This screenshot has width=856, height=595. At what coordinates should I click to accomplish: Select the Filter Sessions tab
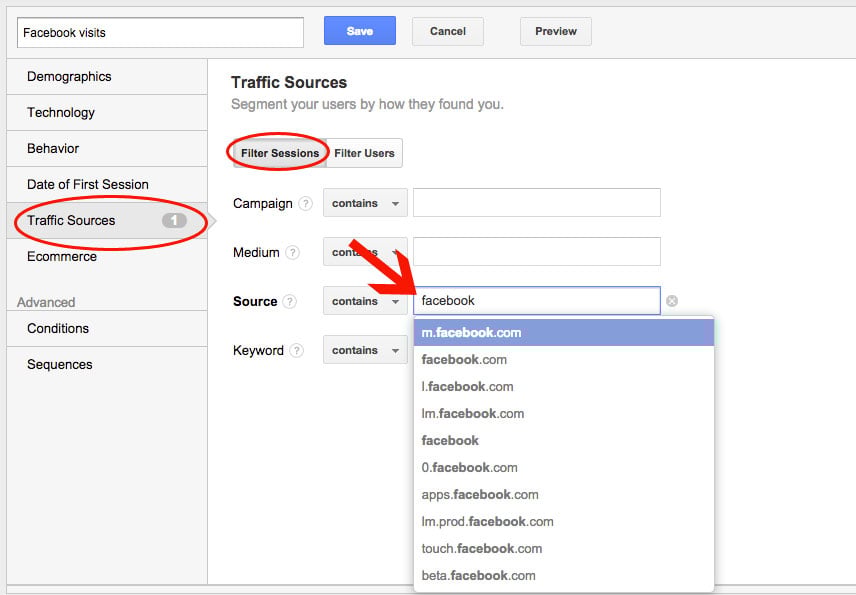coord(278,152)
